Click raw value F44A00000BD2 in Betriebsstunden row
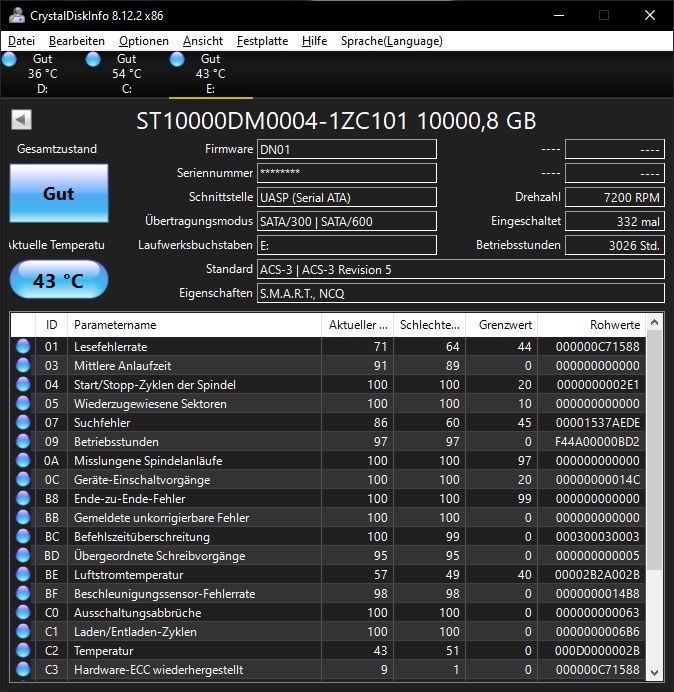The height and width of the screenshot is (692, 674). pyautogui.click(x=597, y=441)
